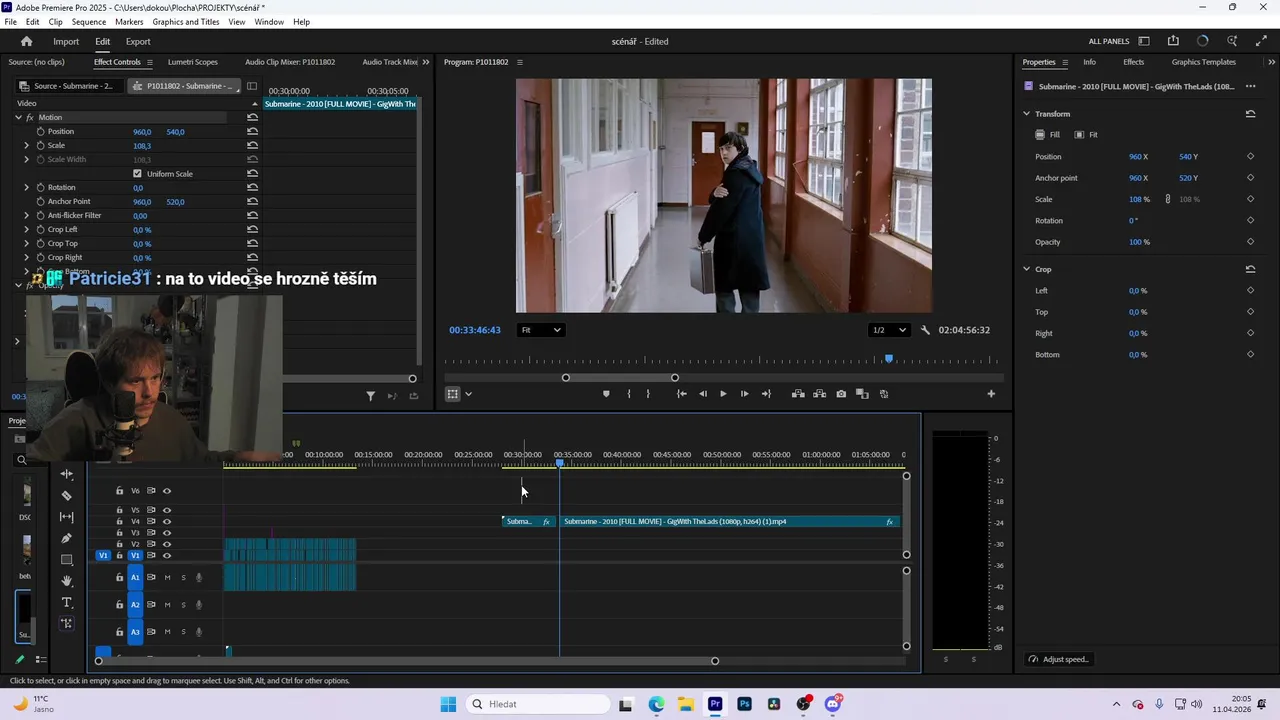Toggle full screen video icon
The image size is (1280, 720).
[x=1261, y=41]
